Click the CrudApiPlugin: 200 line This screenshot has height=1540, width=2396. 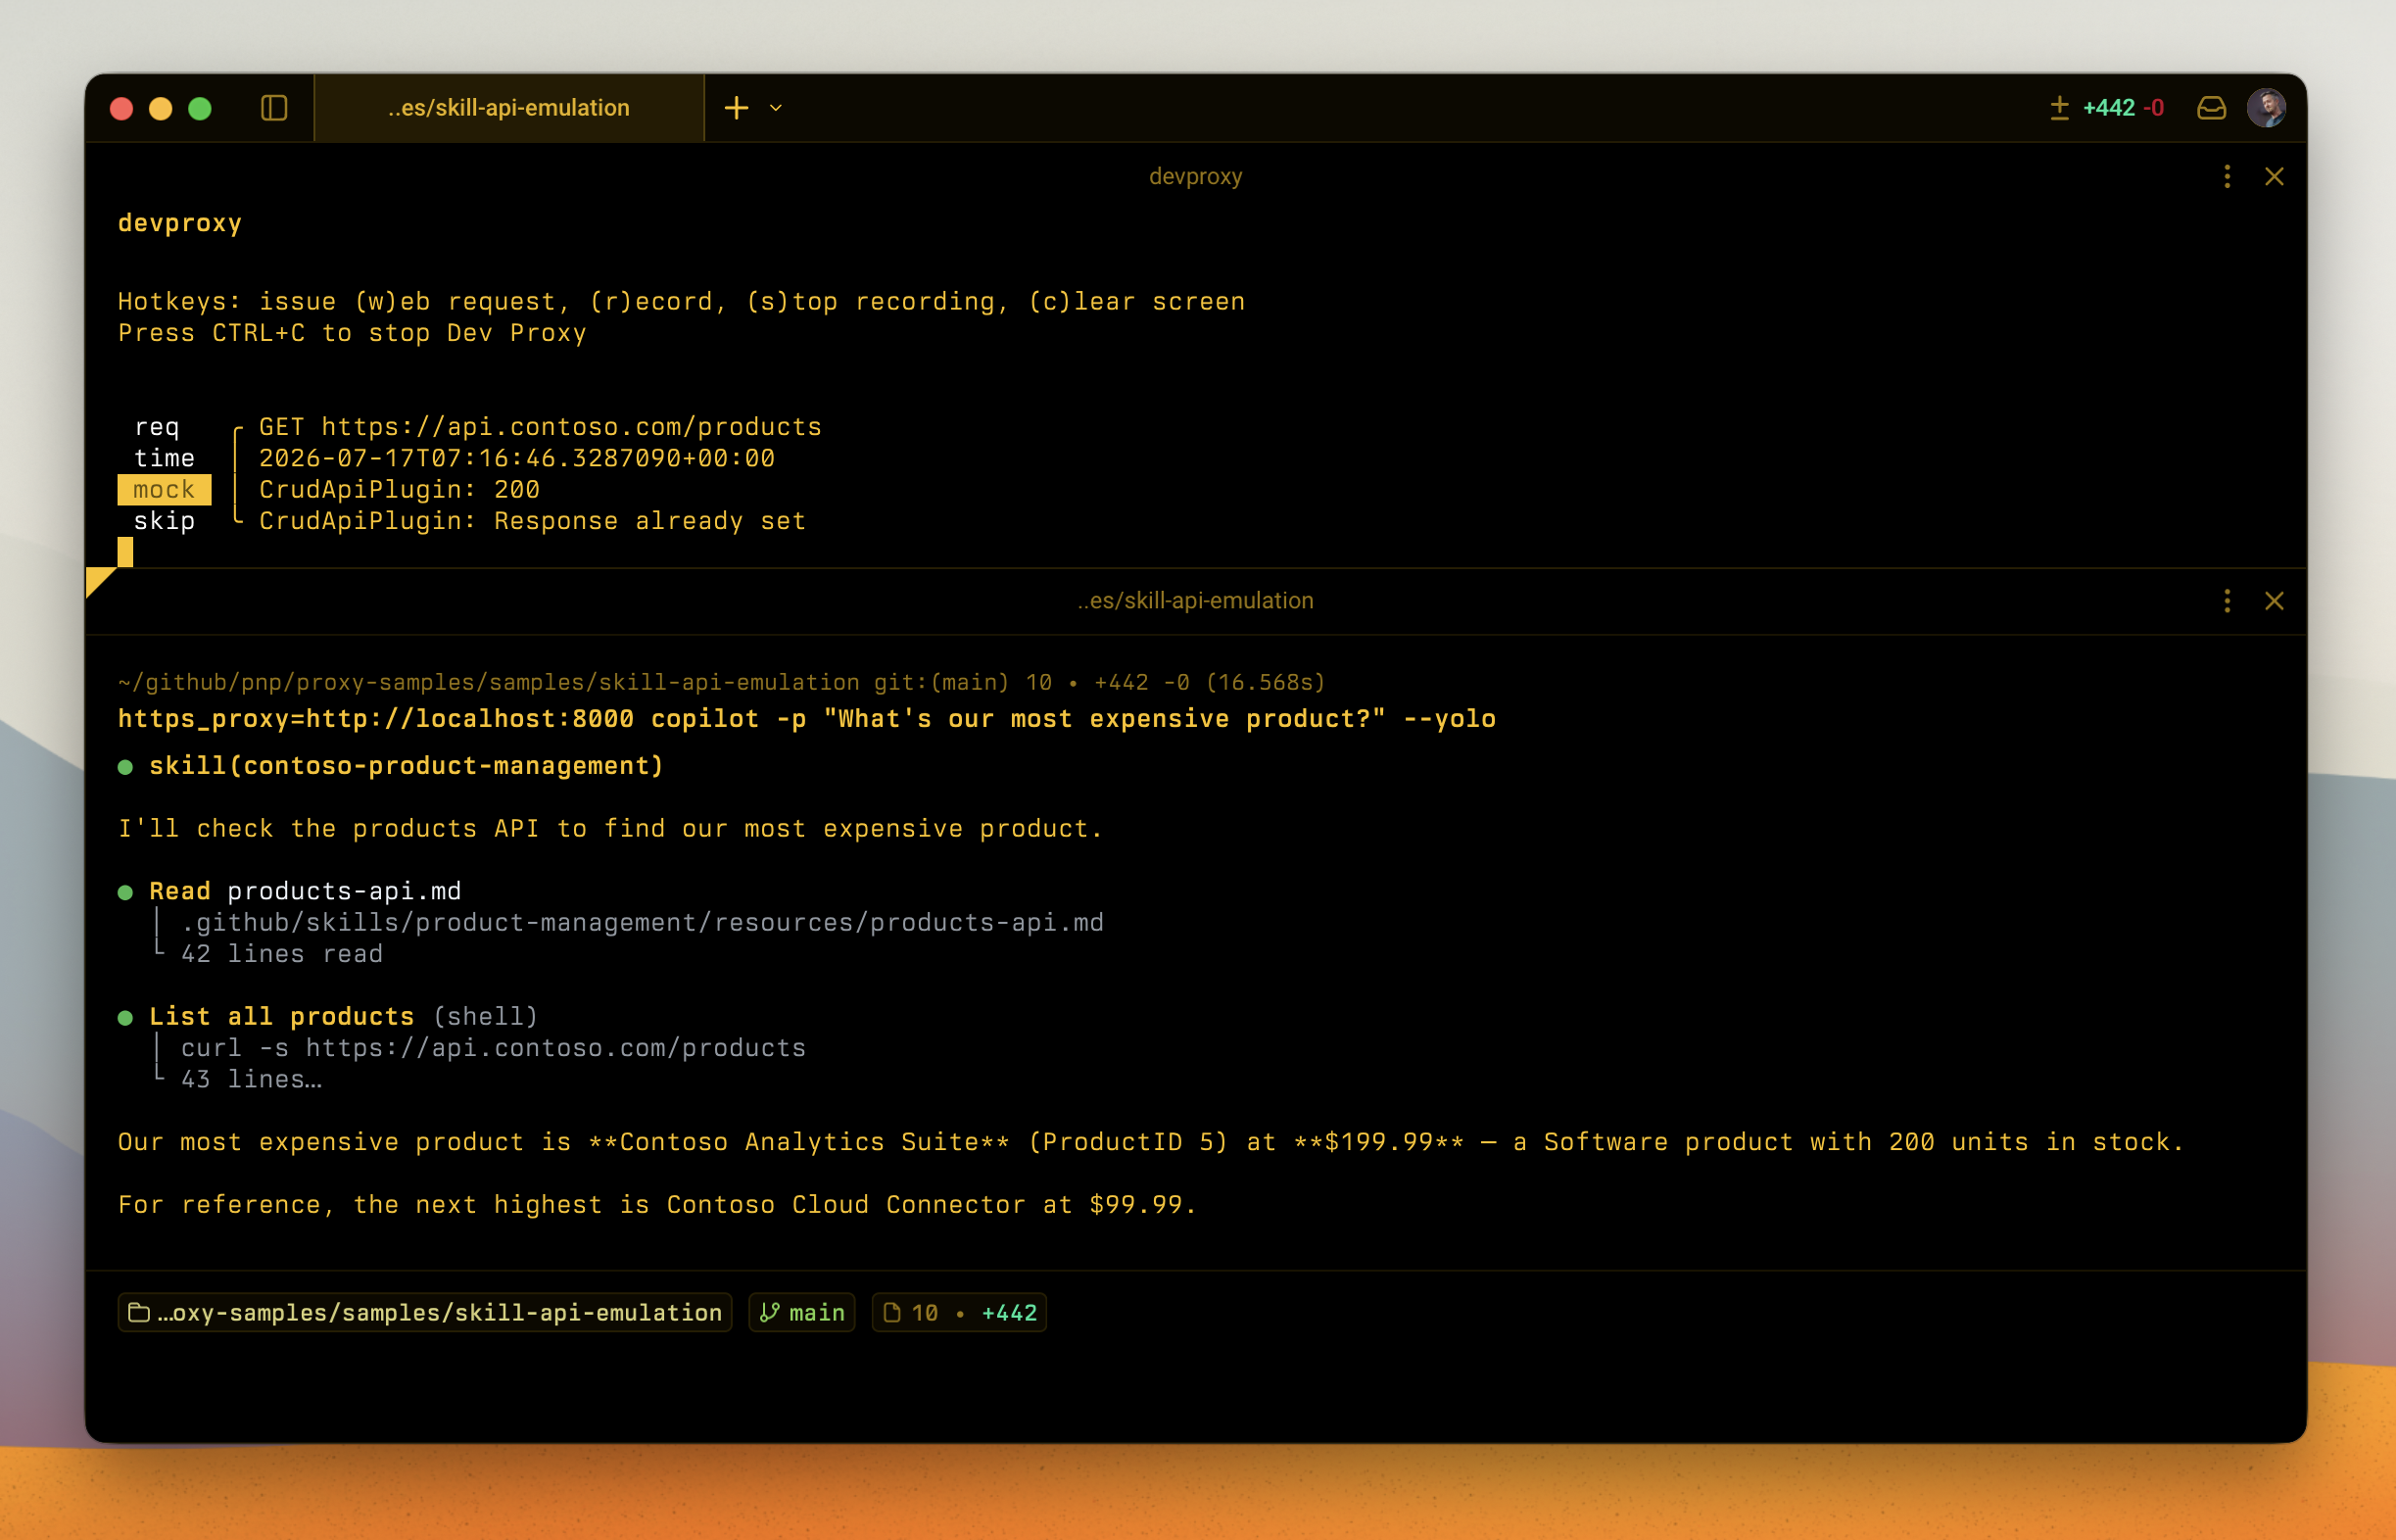(x=399, y=490)
